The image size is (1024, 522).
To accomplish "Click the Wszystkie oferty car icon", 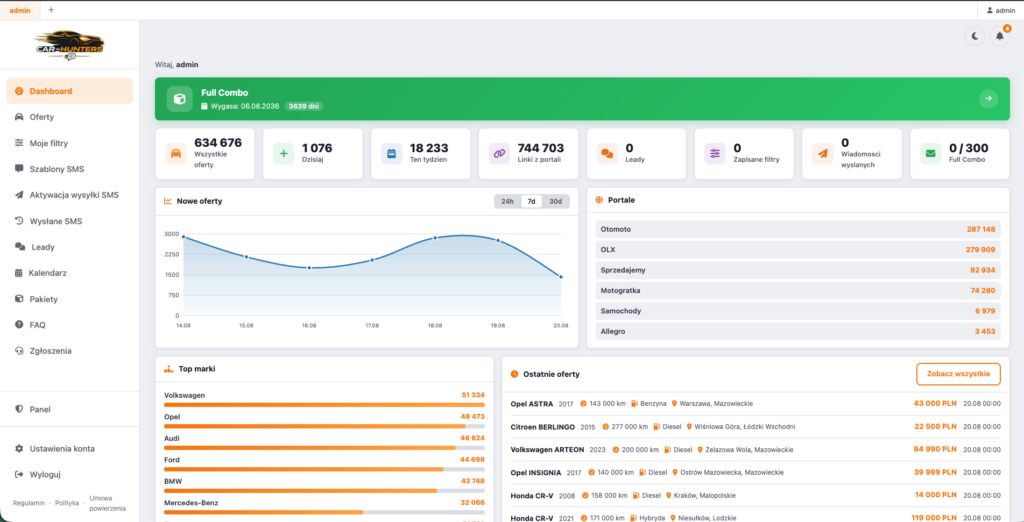I will point(176,154).
